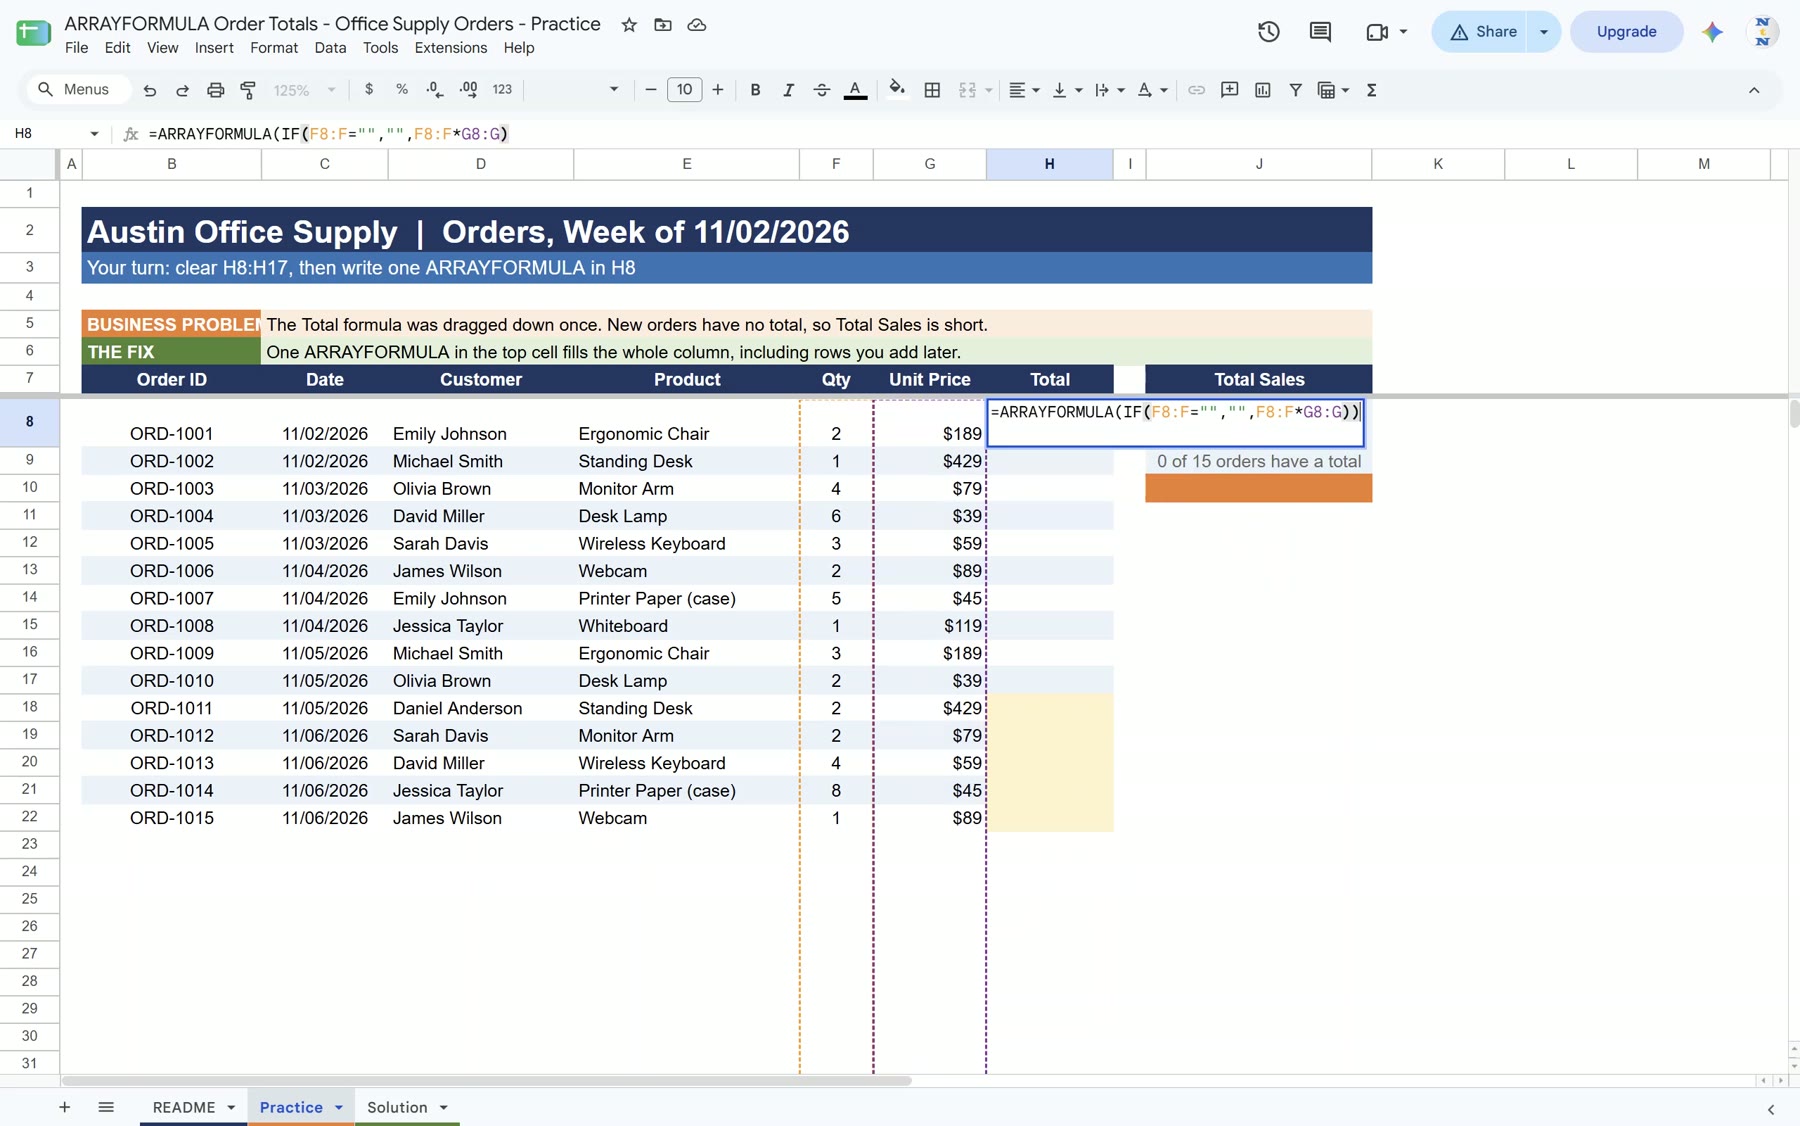Open the Data menu
The height and width of the screenshot is (1126, 1800).
(330, 48)
